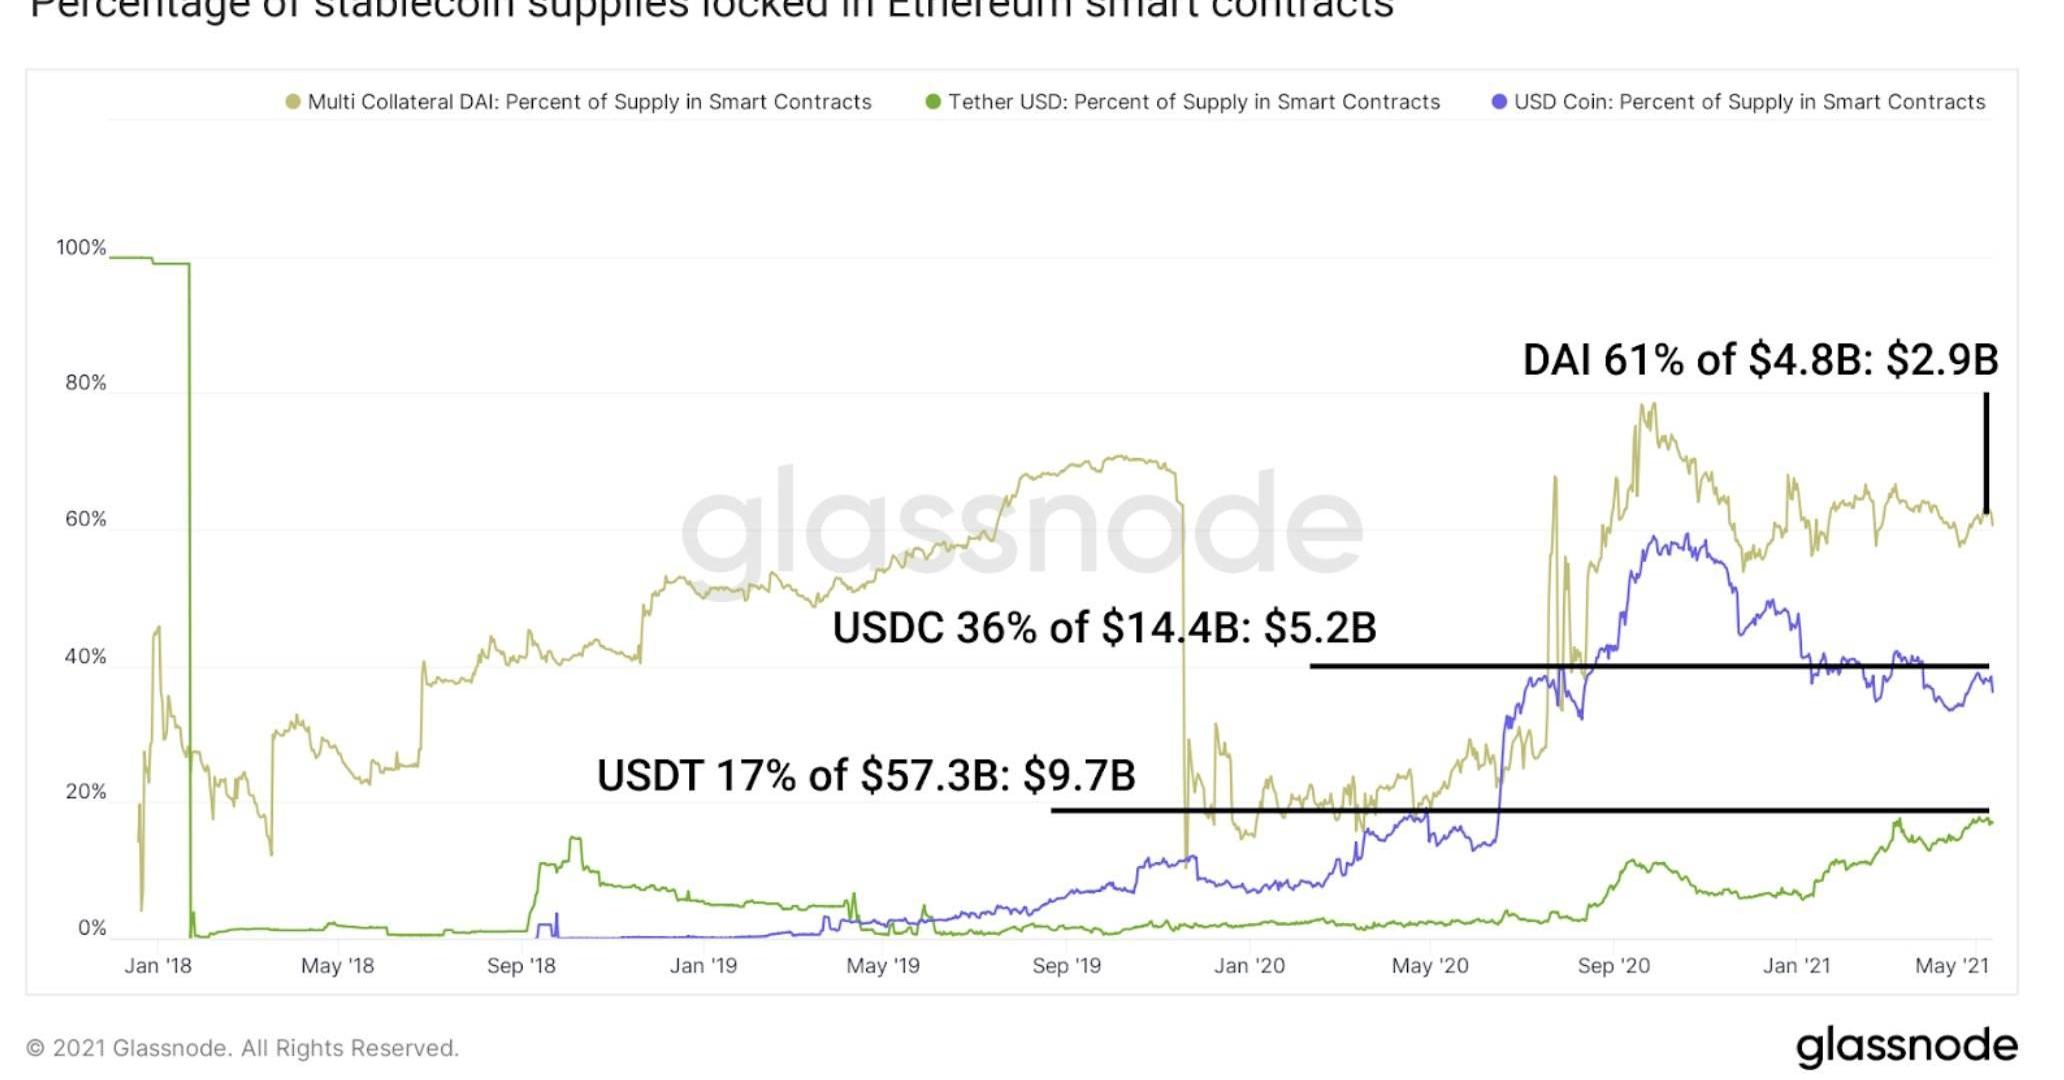Click the purple USD Coin legend dot
This screenshot has height=1080, width=2064.
pyautogui.click(x=1499, y=102)
